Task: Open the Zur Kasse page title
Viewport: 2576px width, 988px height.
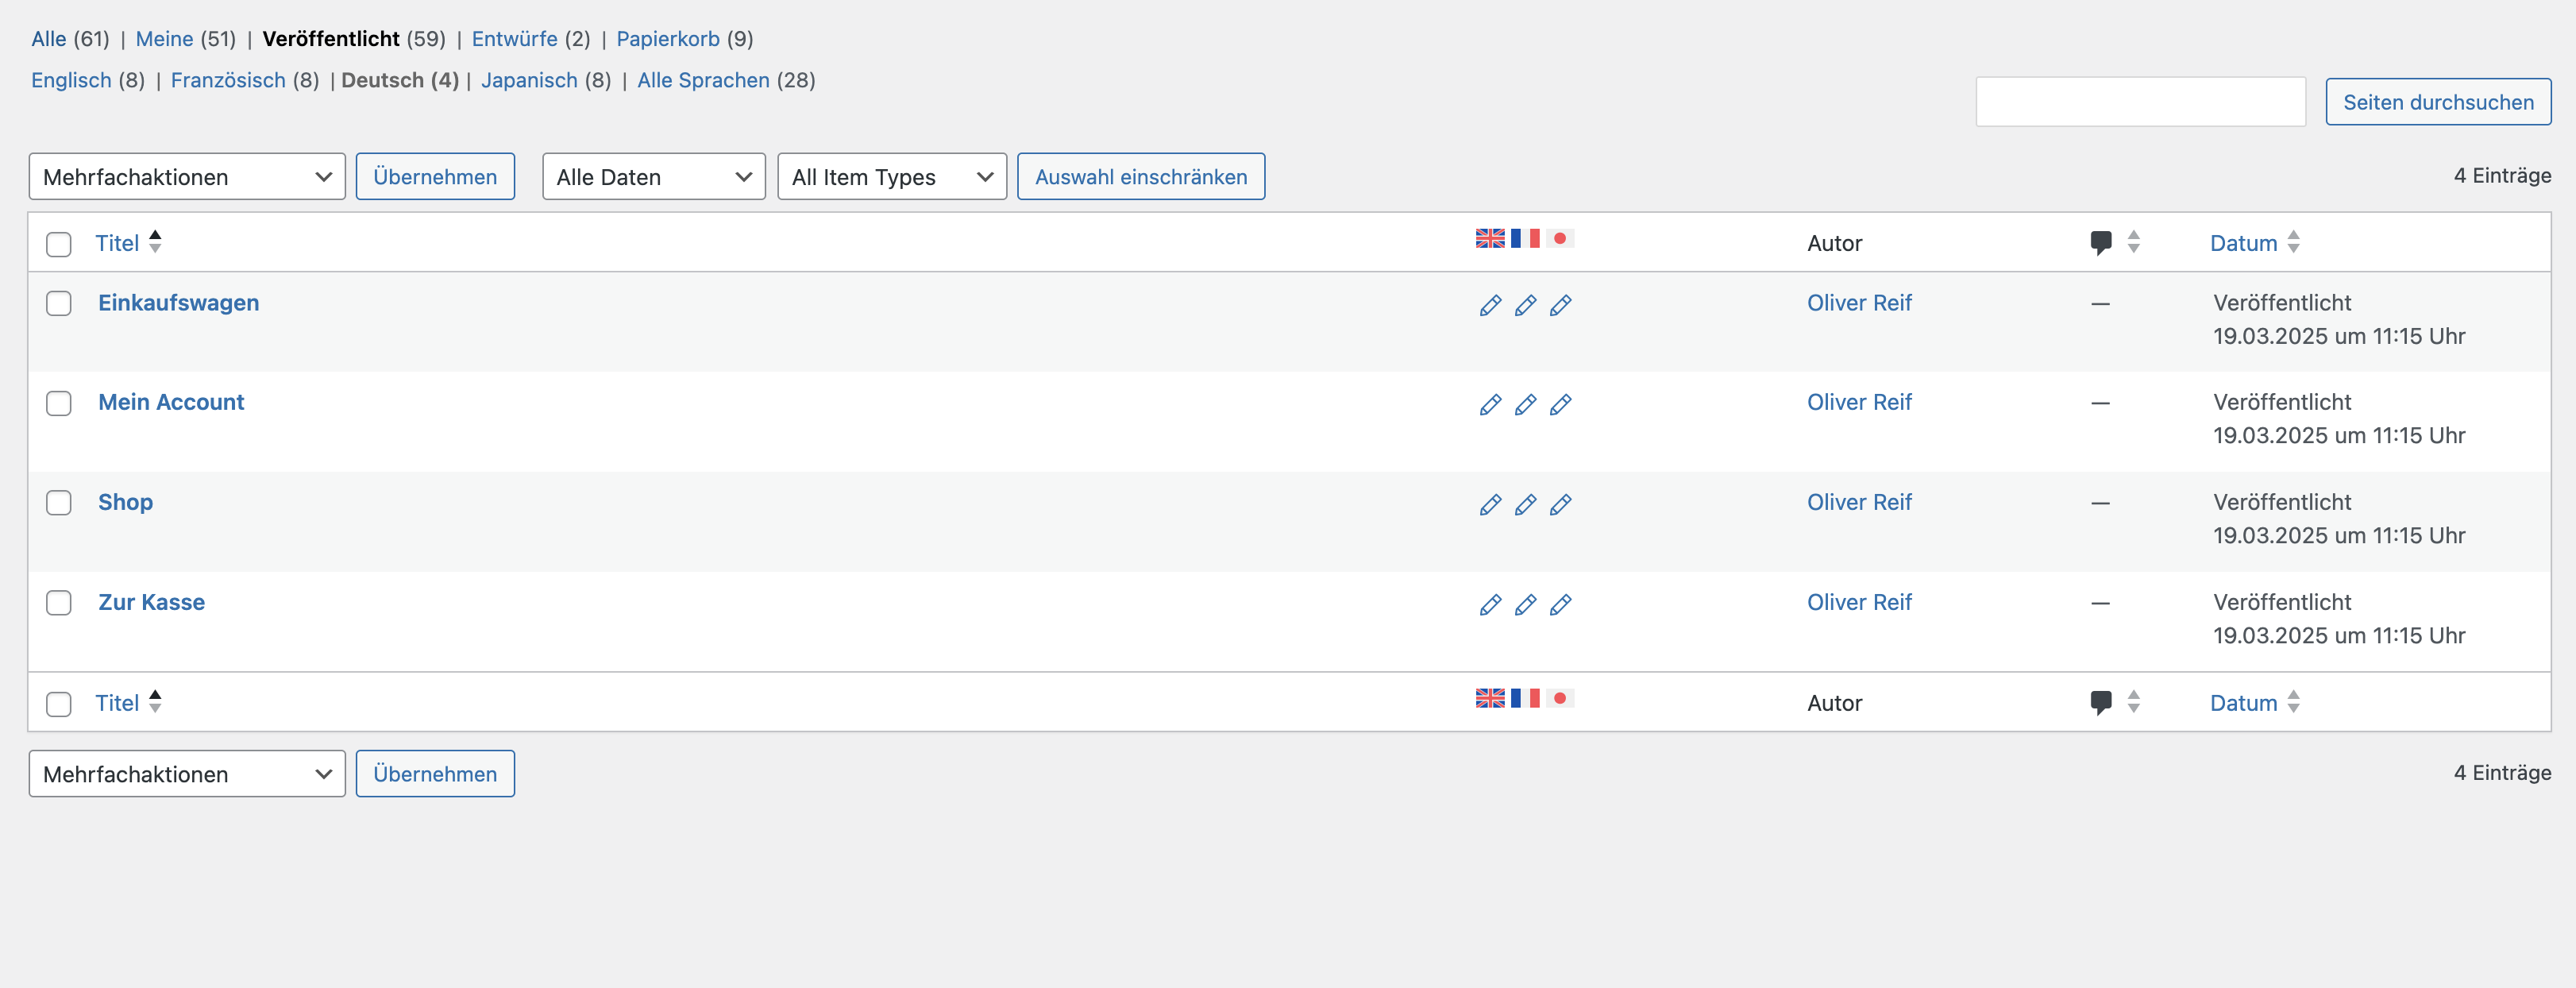Action: pos(151,602)
